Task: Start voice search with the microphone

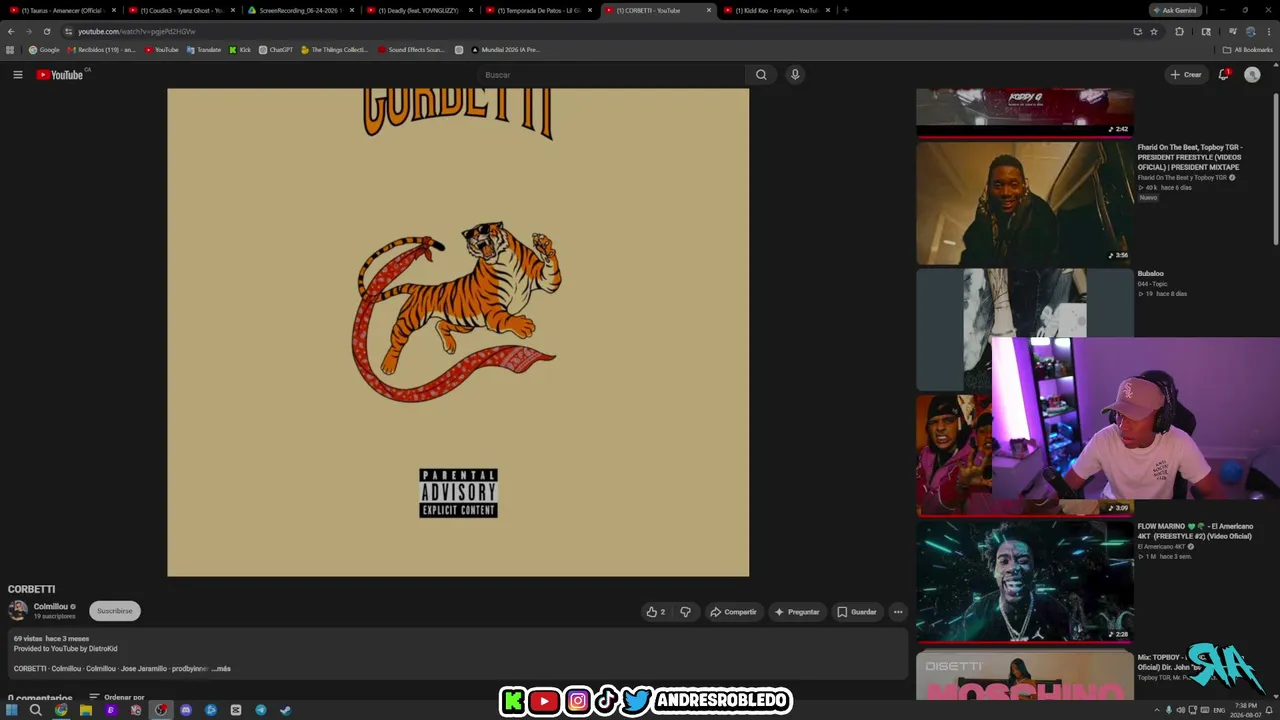Action: pos(795,75)
